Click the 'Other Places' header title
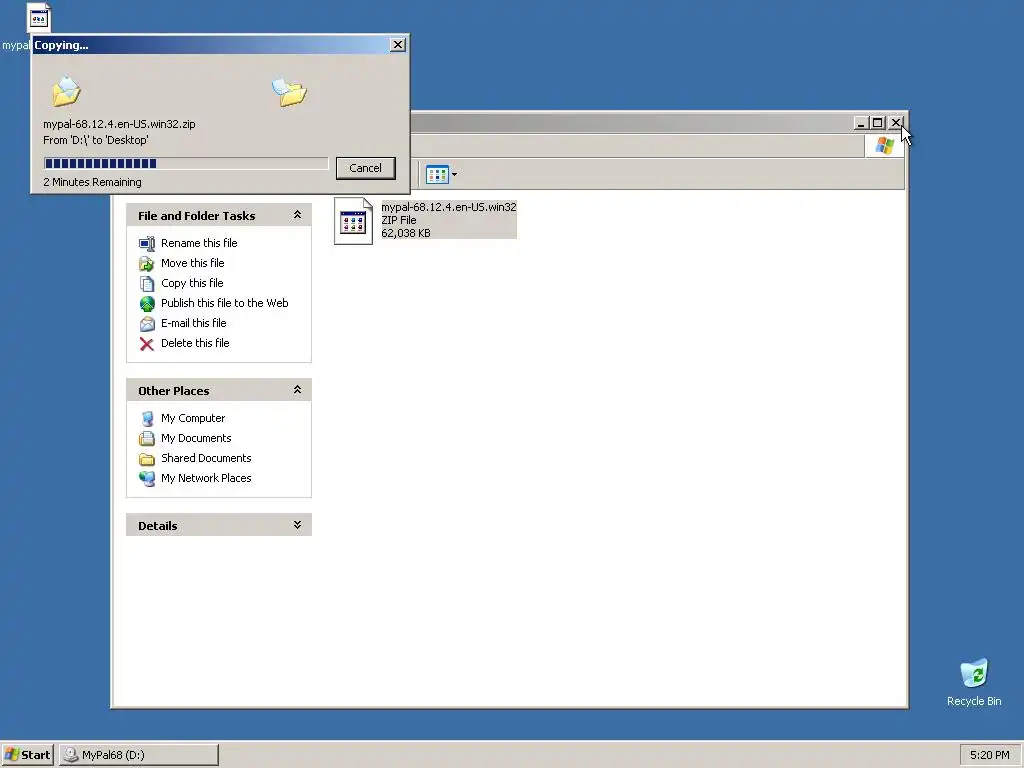1024x768 pixels. (174, 391)
